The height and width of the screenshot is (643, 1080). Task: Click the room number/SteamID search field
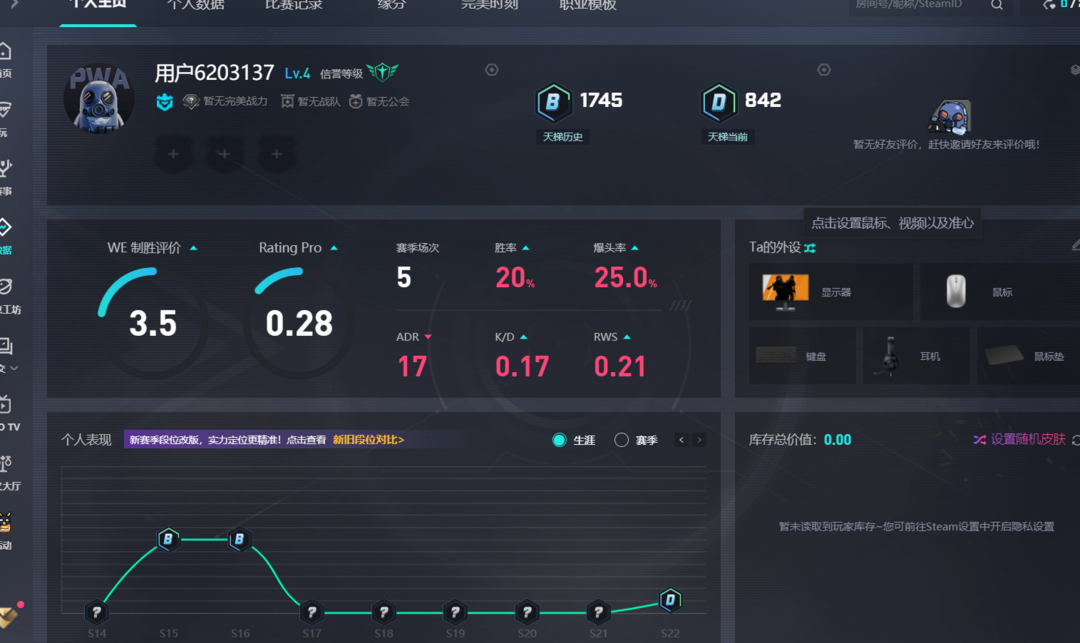915,5
